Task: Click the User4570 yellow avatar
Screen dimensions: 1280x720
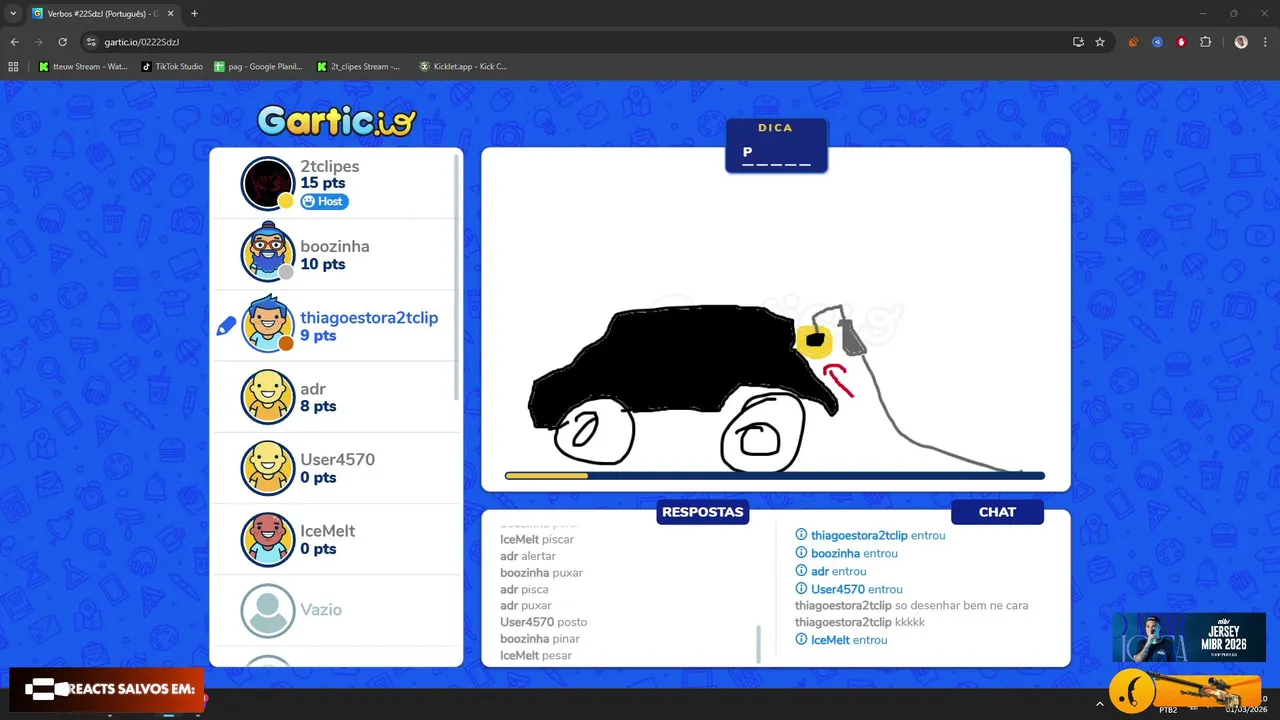Action: [x=268, y=468]
